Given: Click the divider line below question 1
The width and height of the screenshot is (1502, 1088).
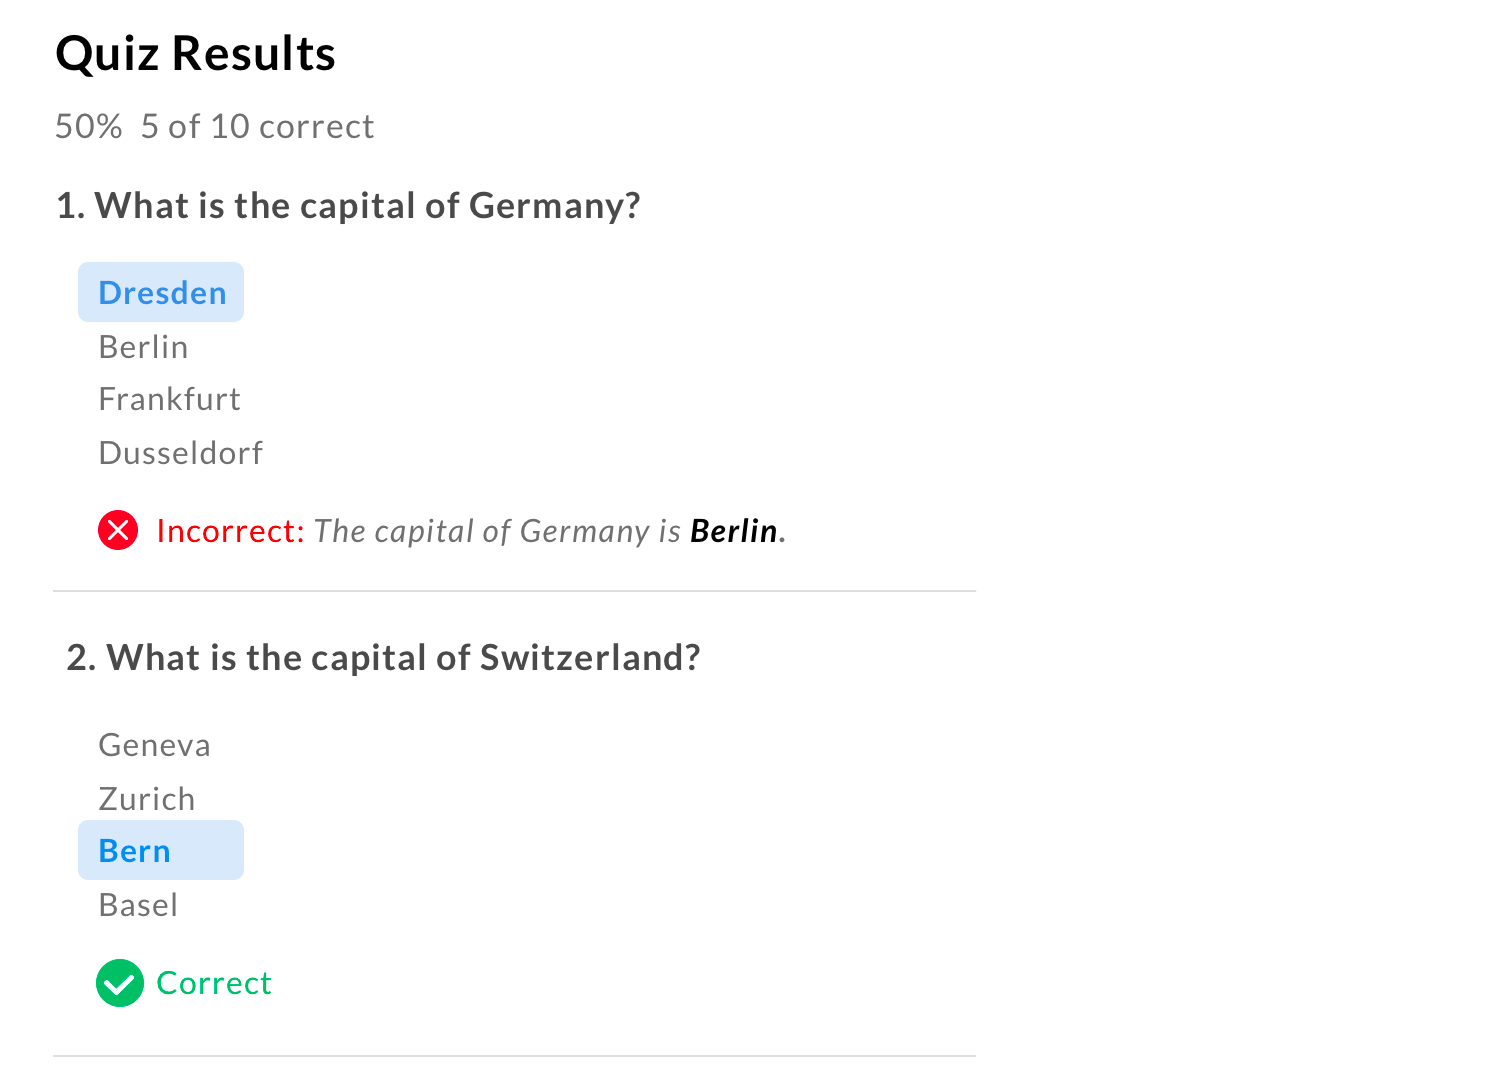Looking at the screenshot, I should point(514,591).
